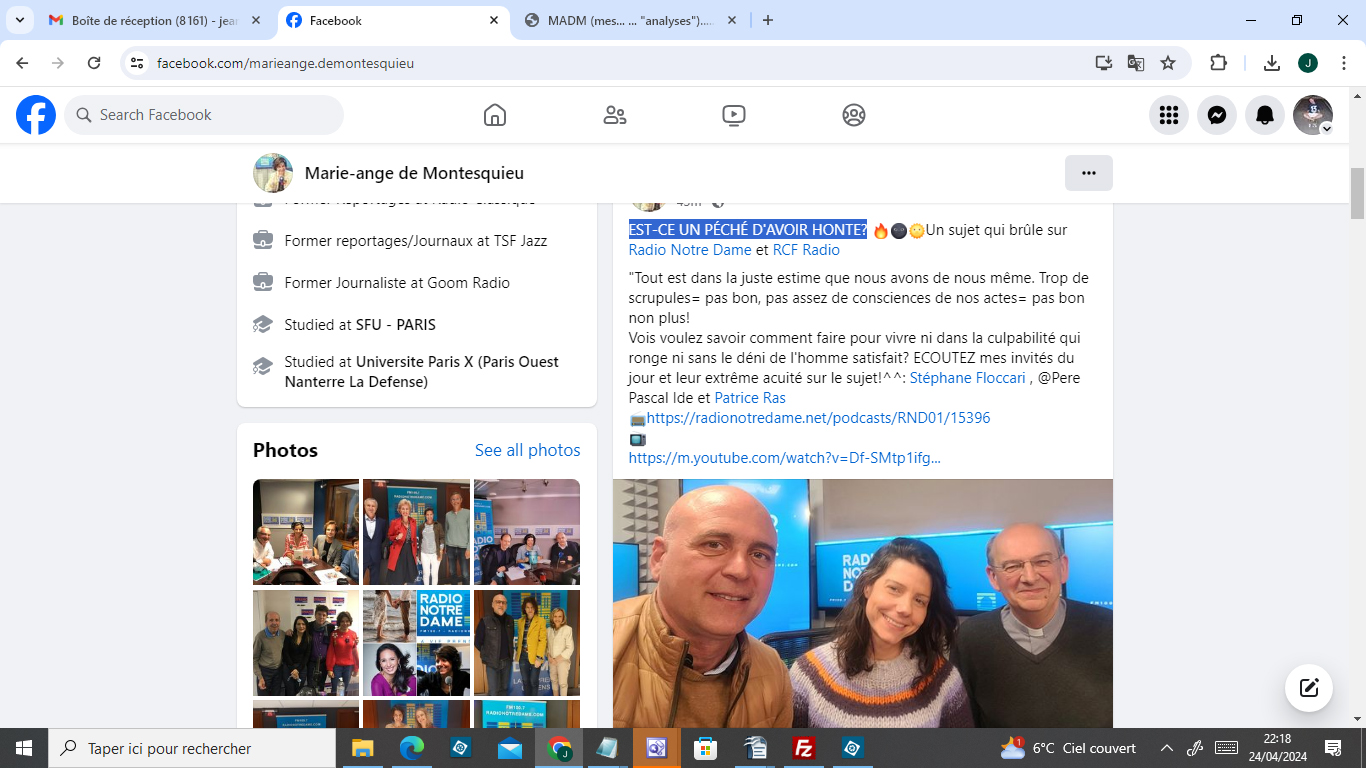Open the Groups icon in Facebook header

pos(853,115)
